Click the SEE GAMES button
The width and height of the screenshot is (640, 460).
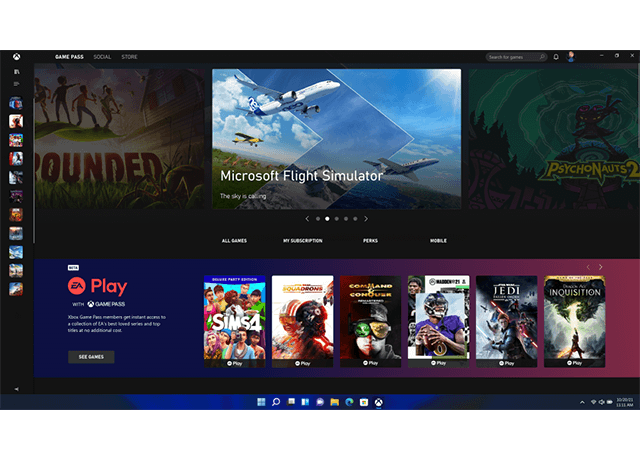(91, 357)
